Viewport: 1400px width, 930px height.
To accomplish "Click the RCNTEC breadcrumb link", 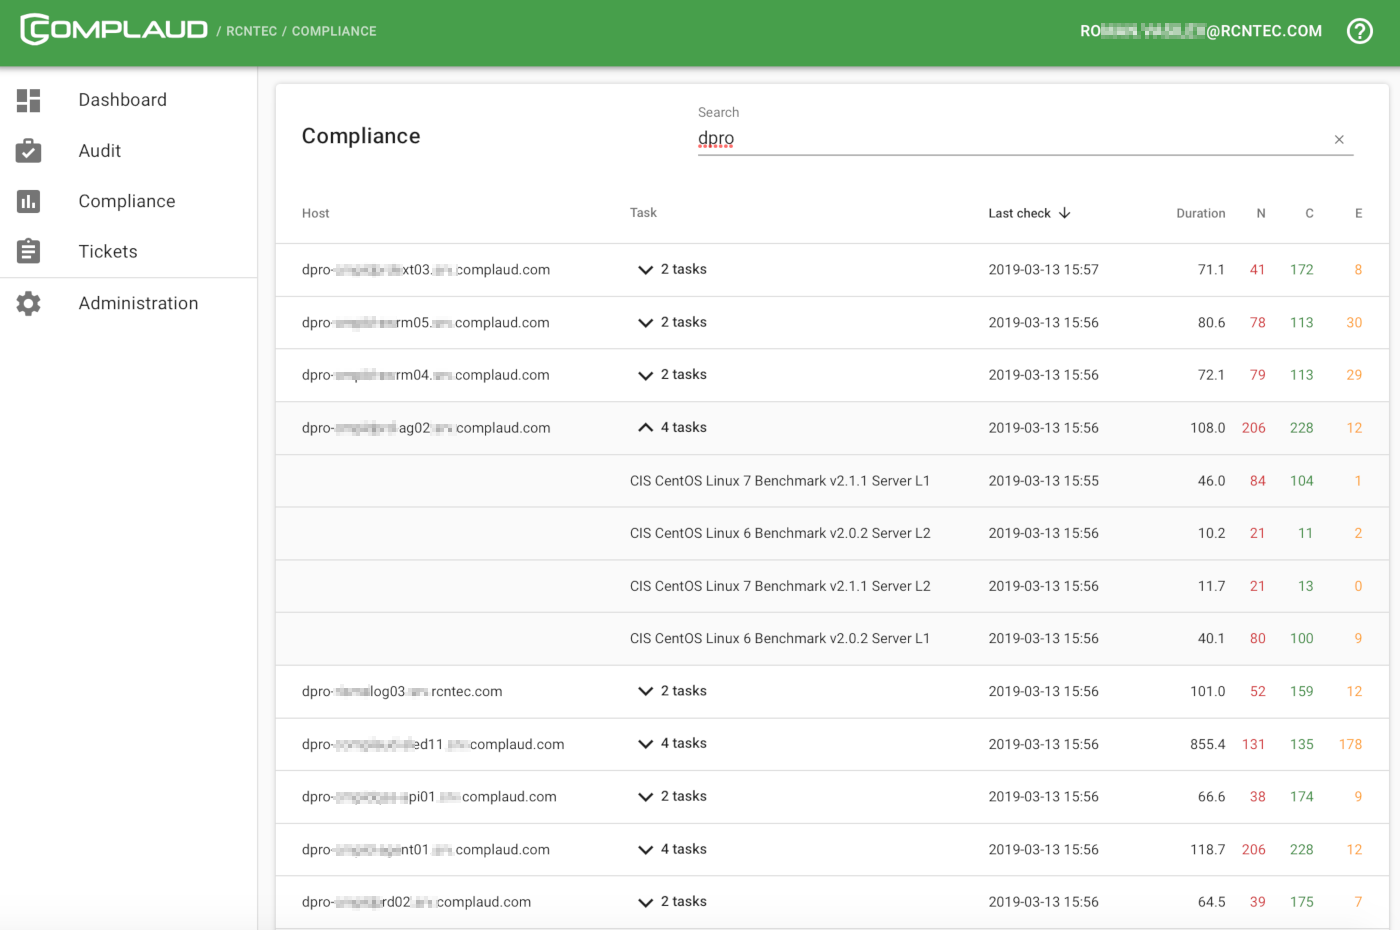I will (x=251, y=32).
